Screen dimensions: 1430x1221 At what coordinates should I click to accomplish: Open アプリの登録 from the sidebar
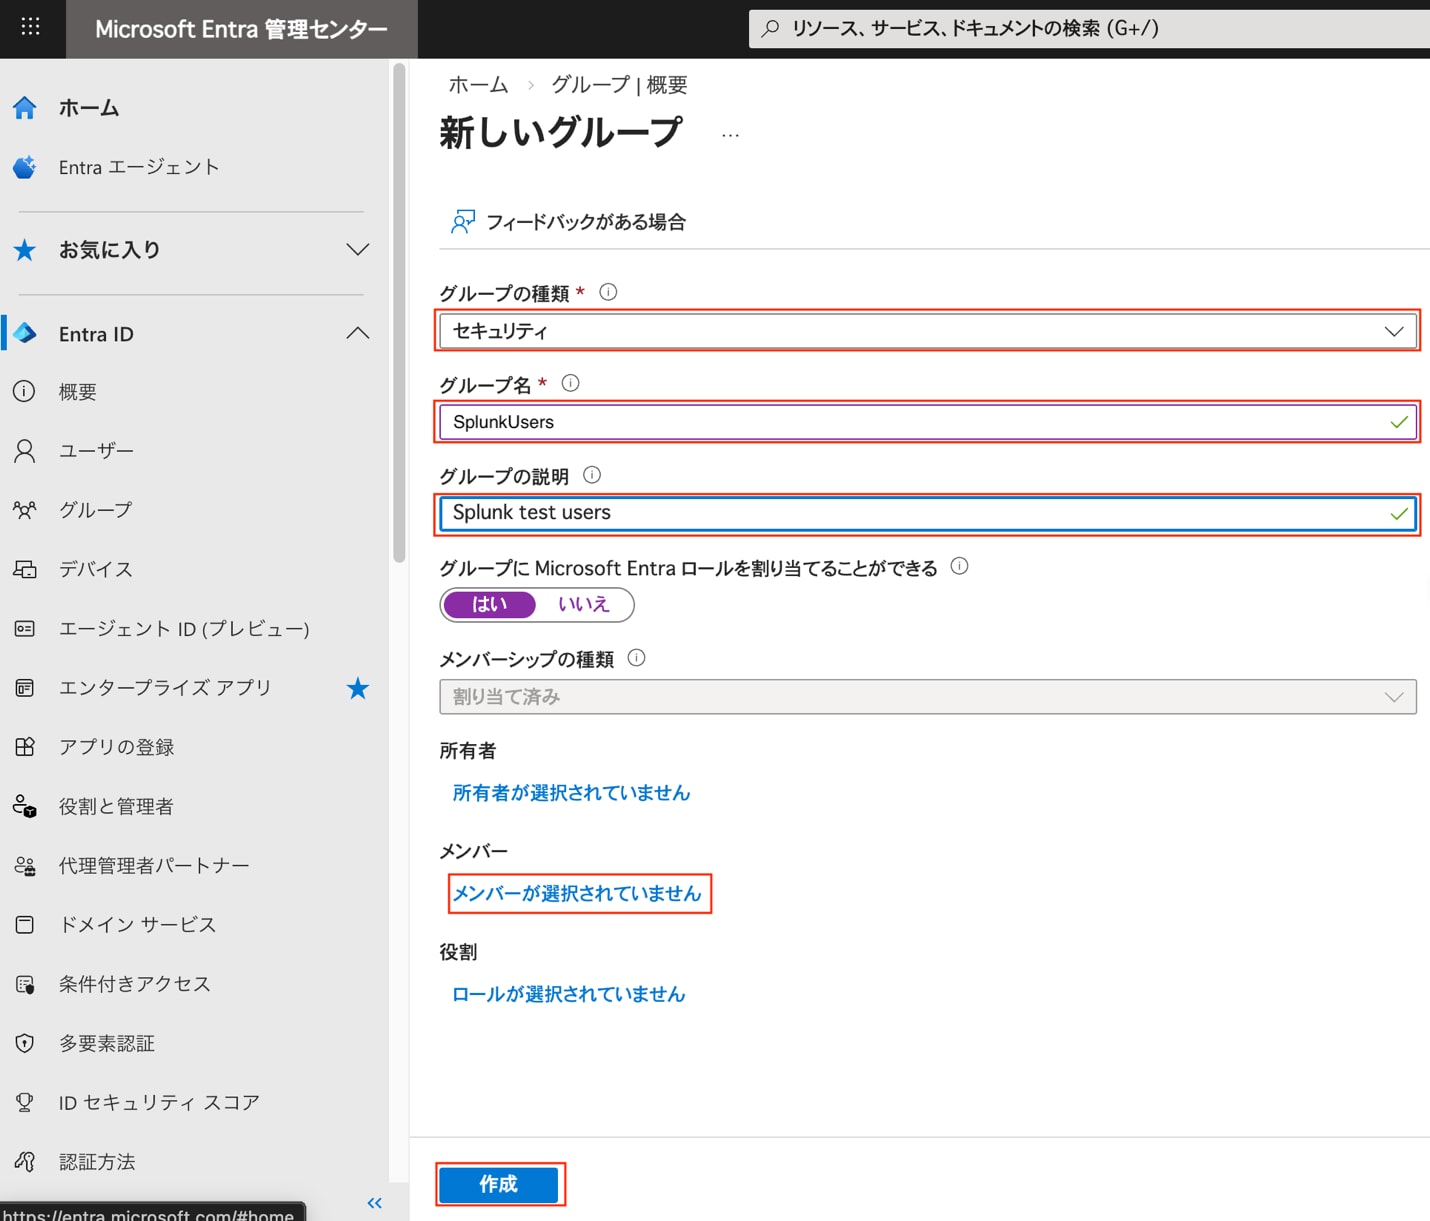tap(116, 746)
